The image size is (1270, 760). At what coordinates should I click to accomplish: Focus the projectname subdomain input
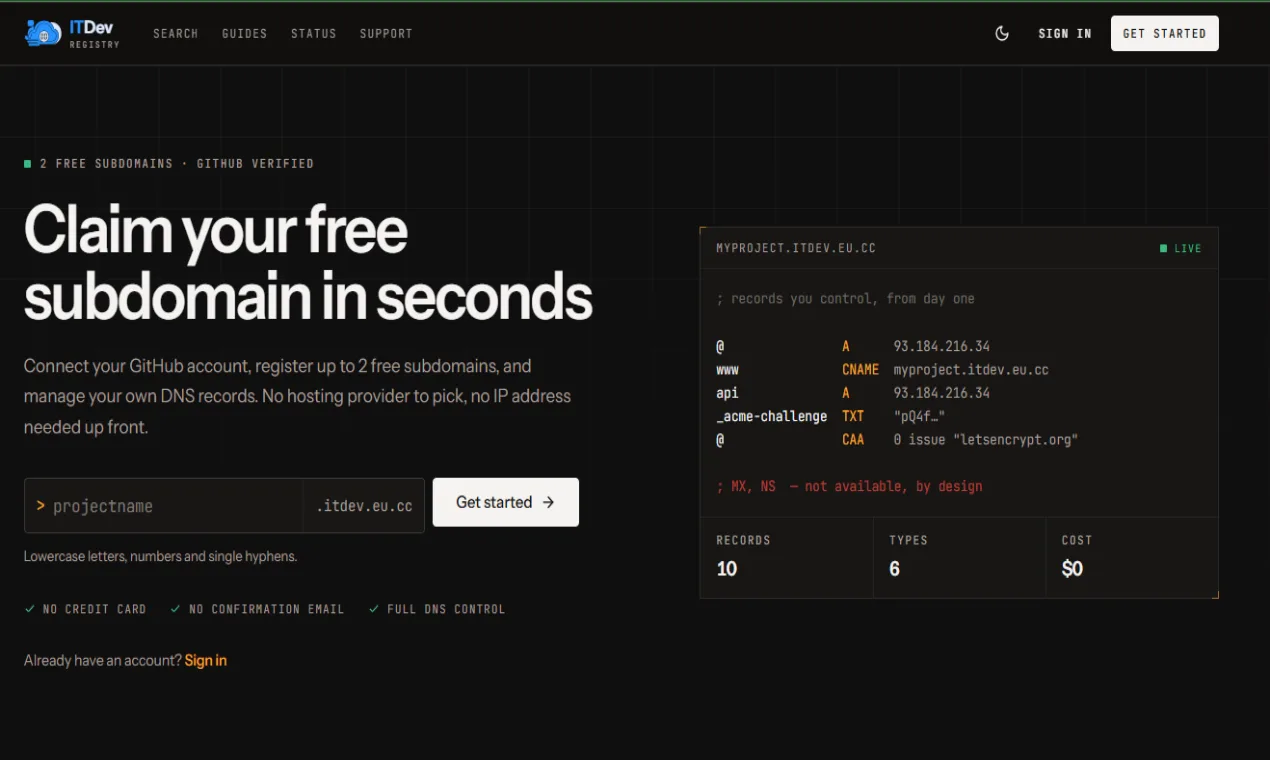tap(164, 506)
